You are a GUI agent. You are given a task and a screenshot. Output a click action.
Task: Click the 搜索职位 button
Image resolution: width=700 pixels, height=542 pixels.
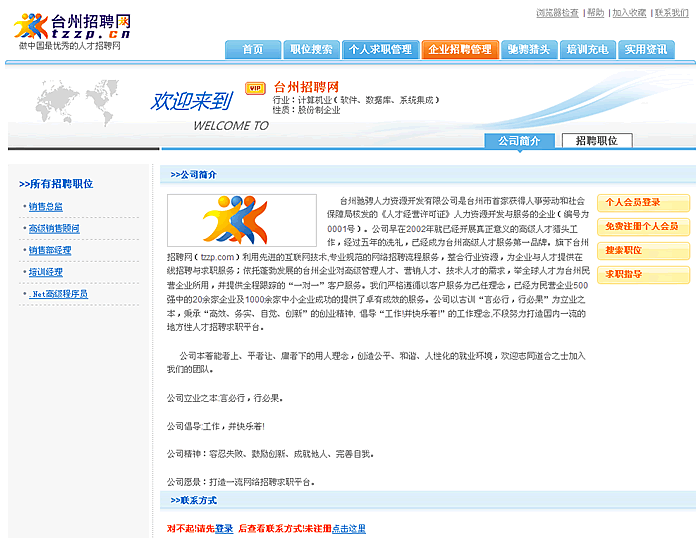623,251
